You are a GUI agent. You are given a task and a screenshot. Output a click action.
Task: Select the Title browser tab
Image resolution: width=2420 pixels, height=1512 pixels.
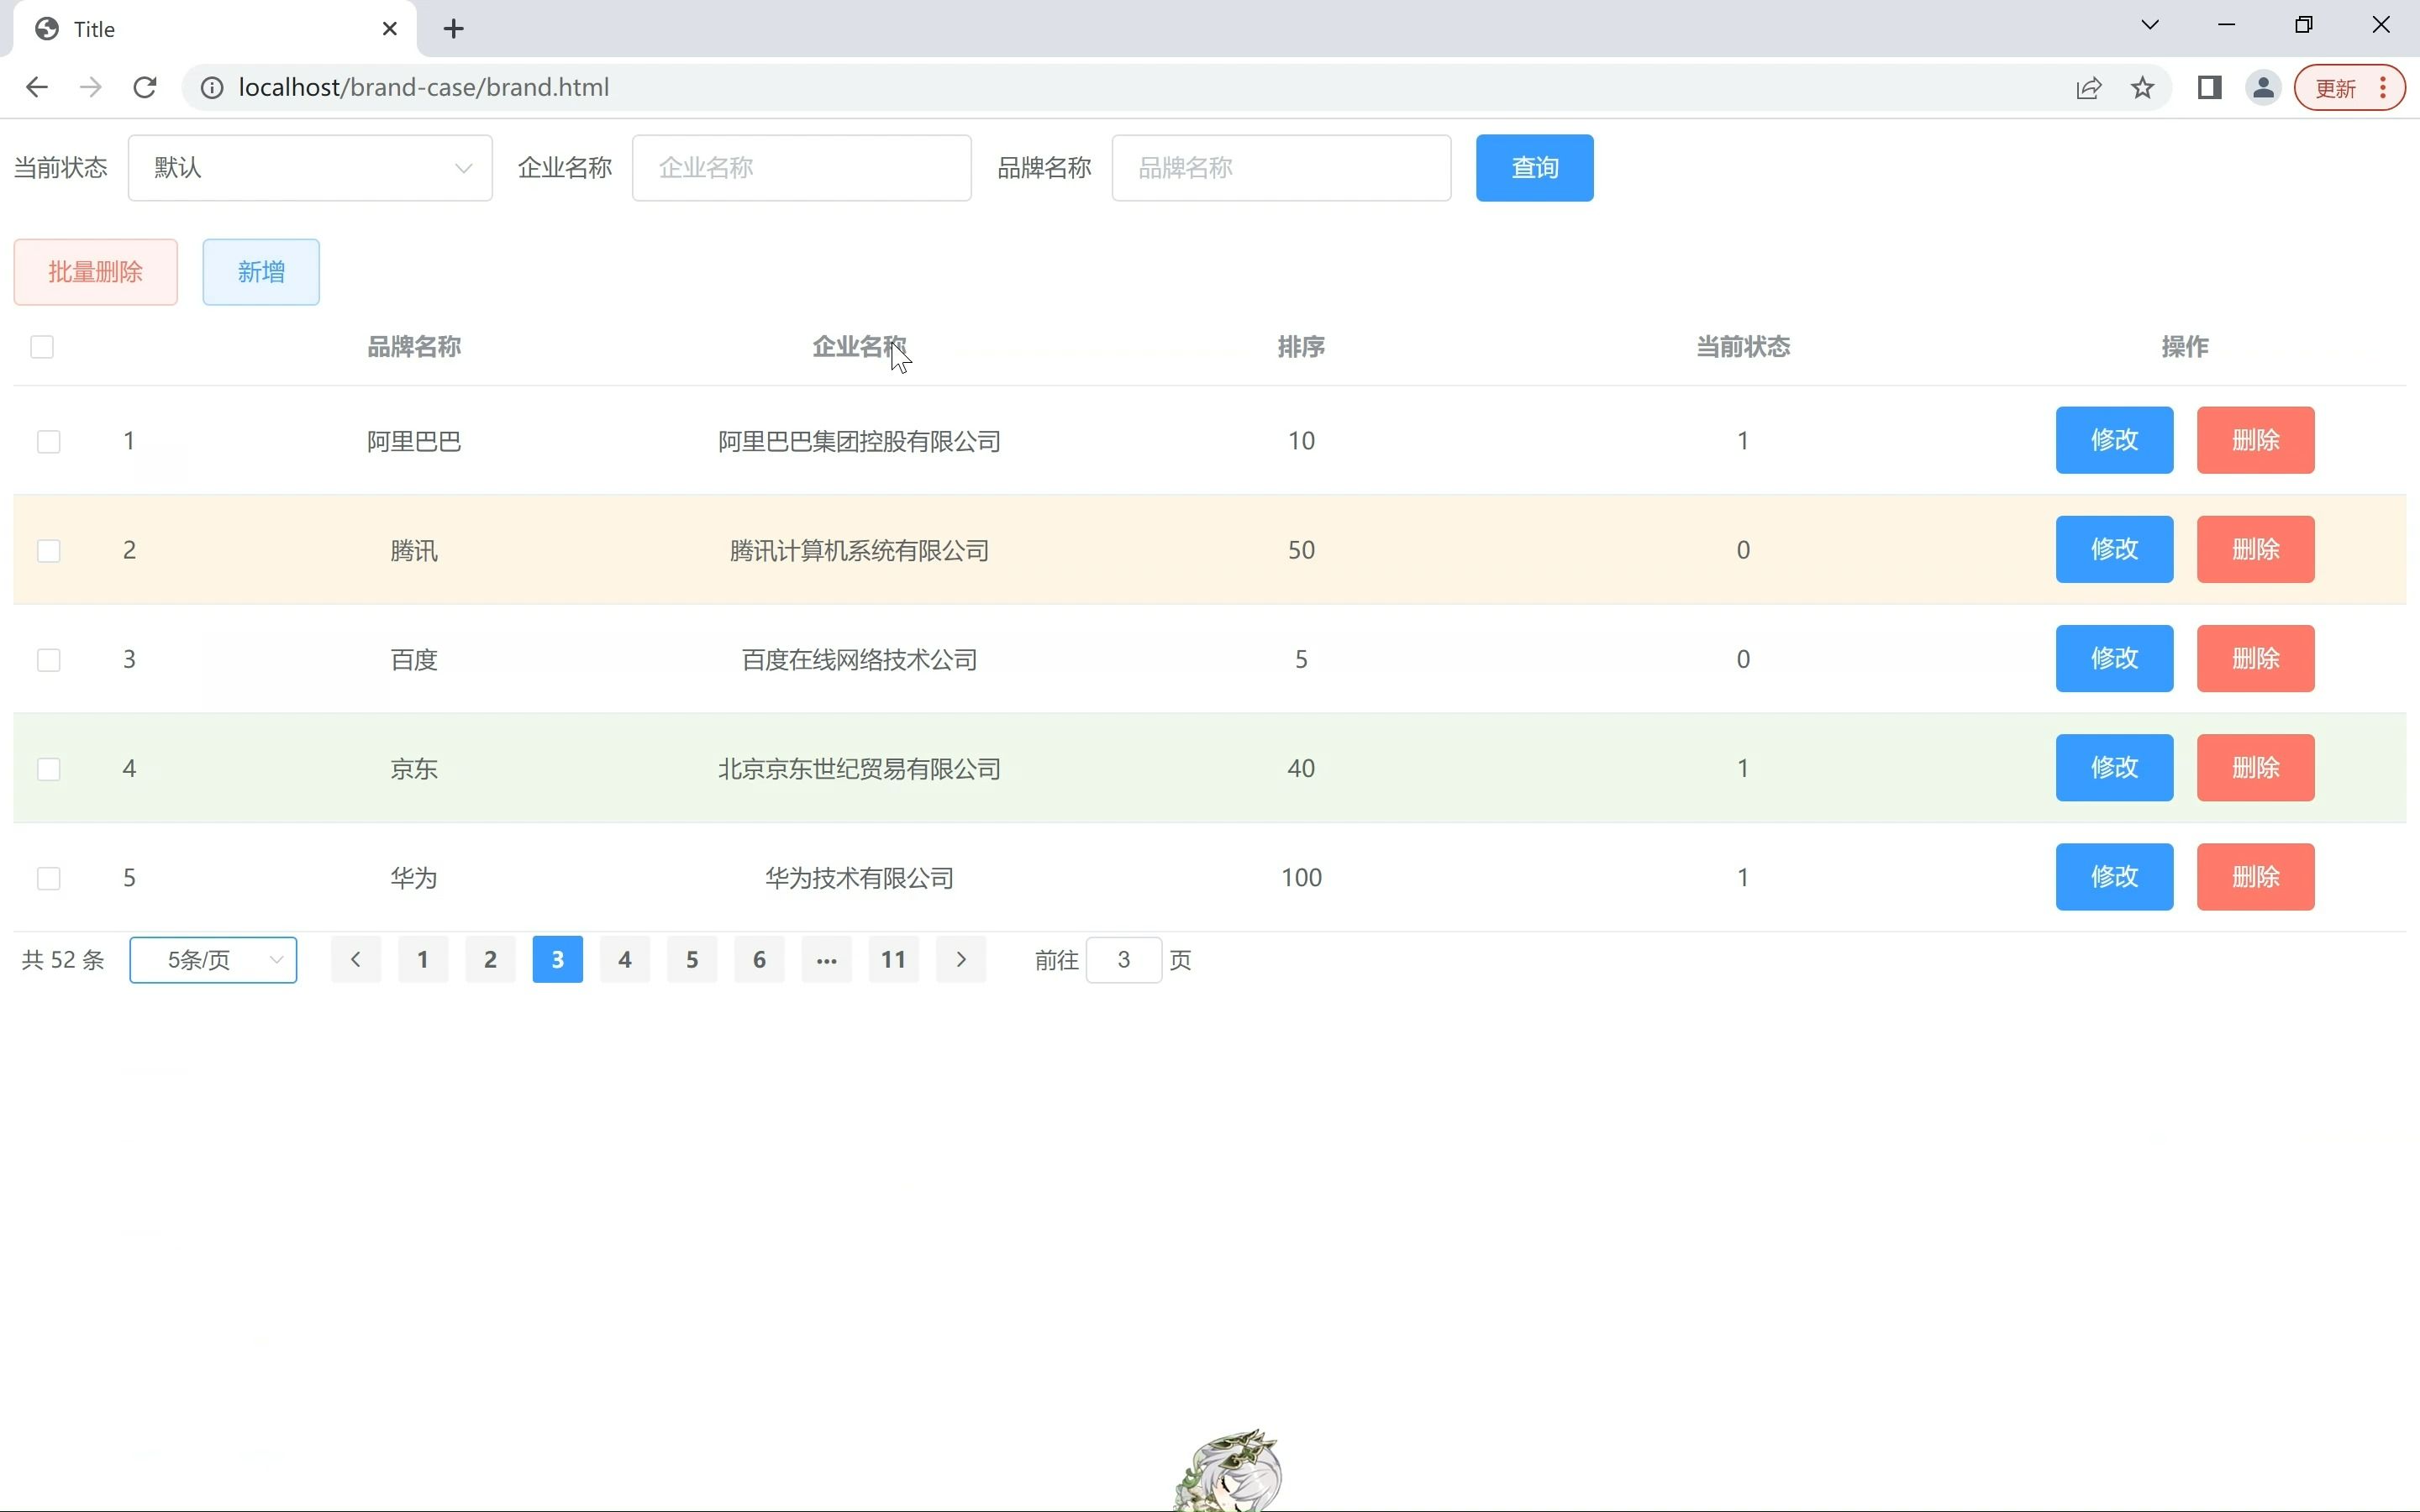click(x=215, y=29)
